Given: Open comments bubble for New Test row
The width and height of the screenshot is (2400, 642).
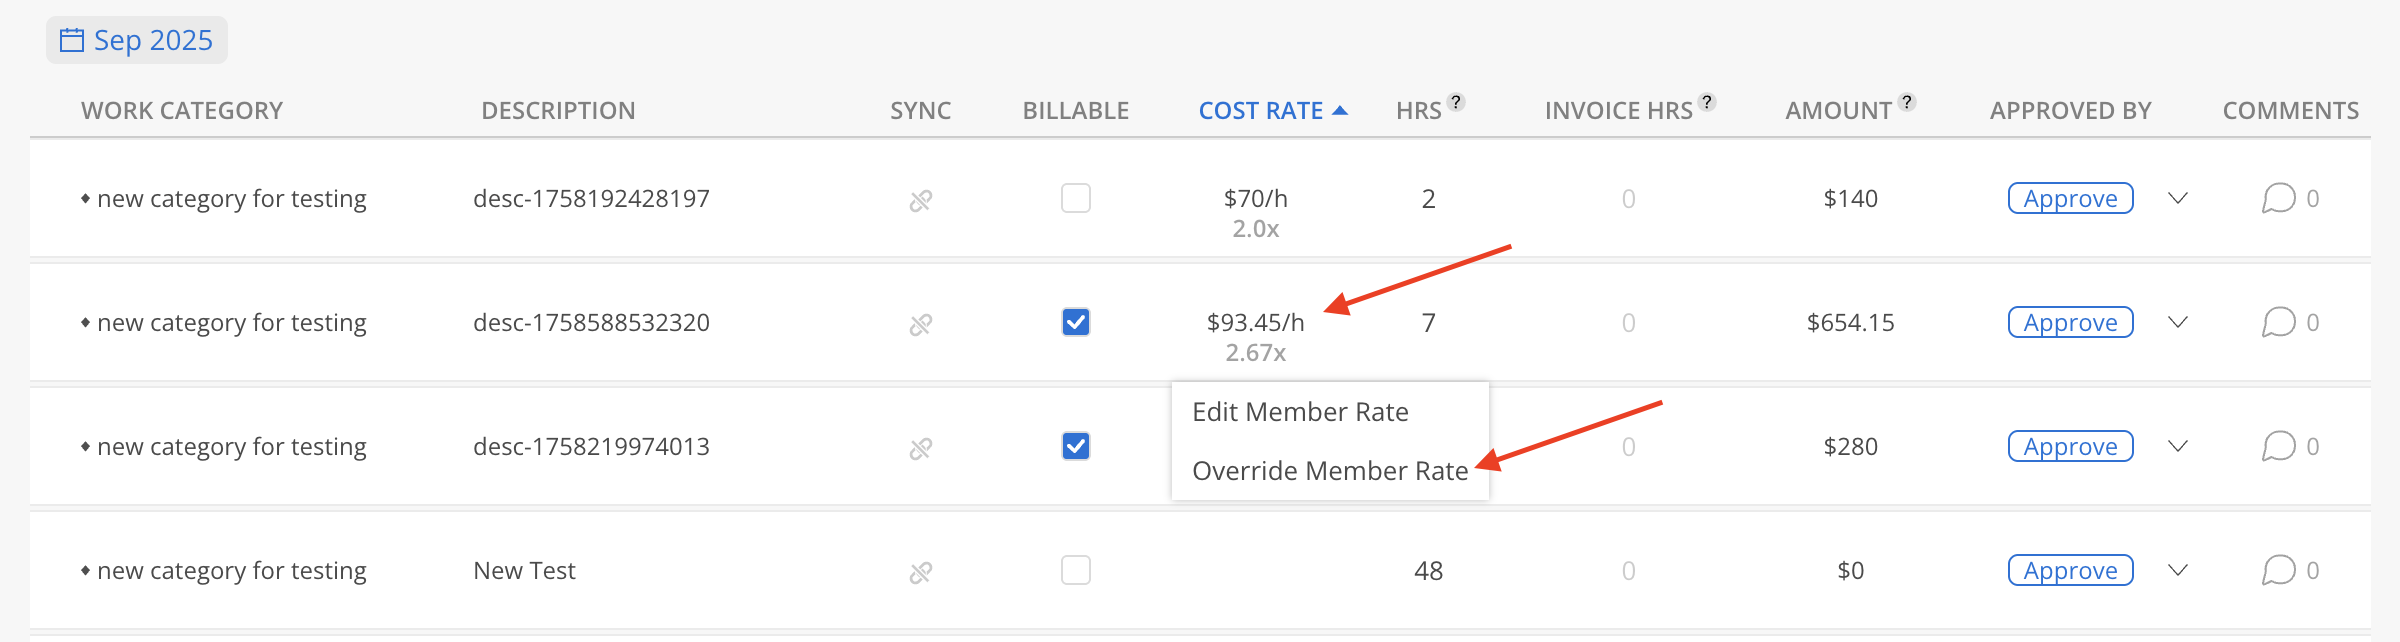Looking at the screenshot, I should pos(2278,570).
